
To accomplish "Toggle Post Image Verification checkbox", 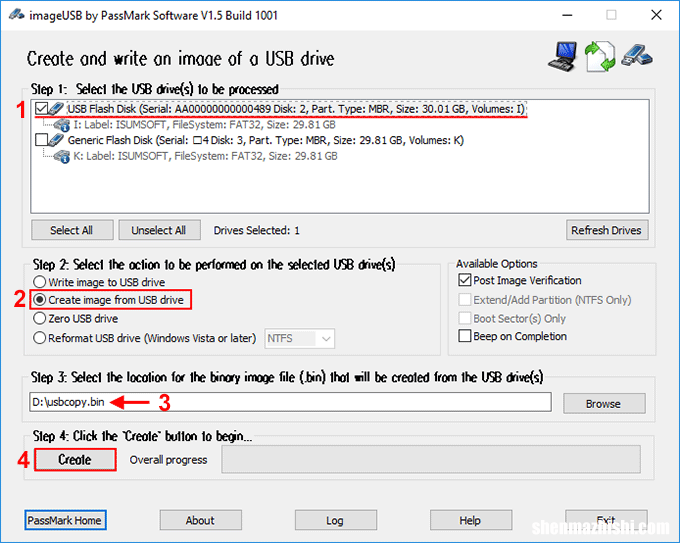I will [464, 280].
